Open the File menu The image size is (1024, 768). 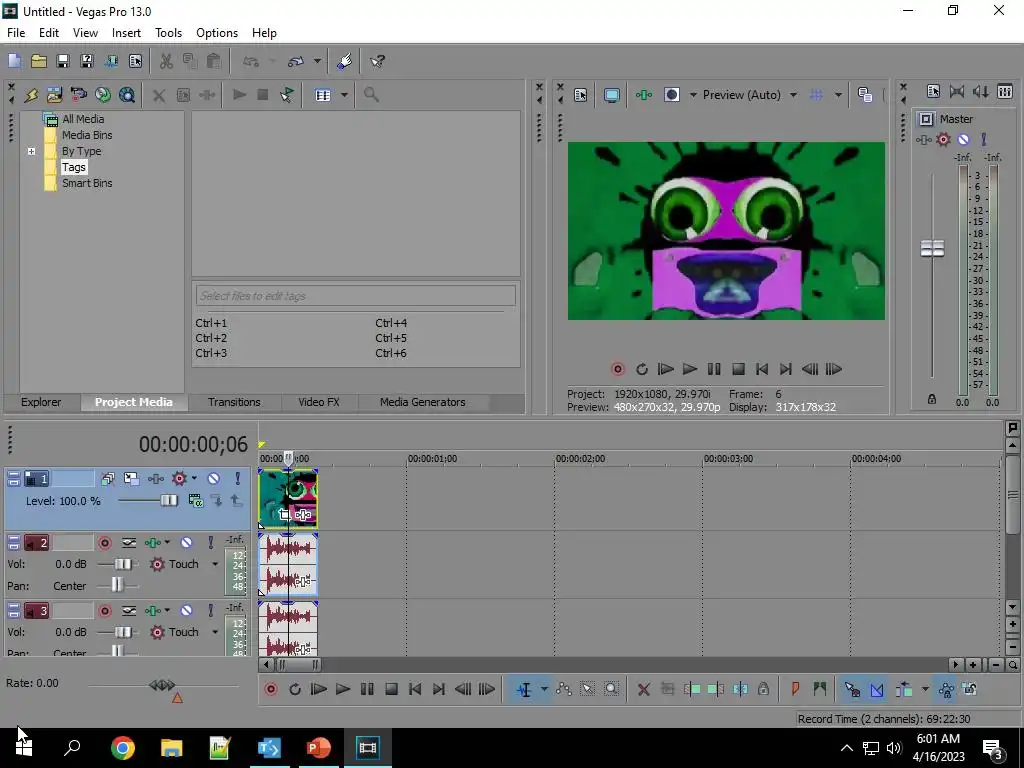[16, 33]
